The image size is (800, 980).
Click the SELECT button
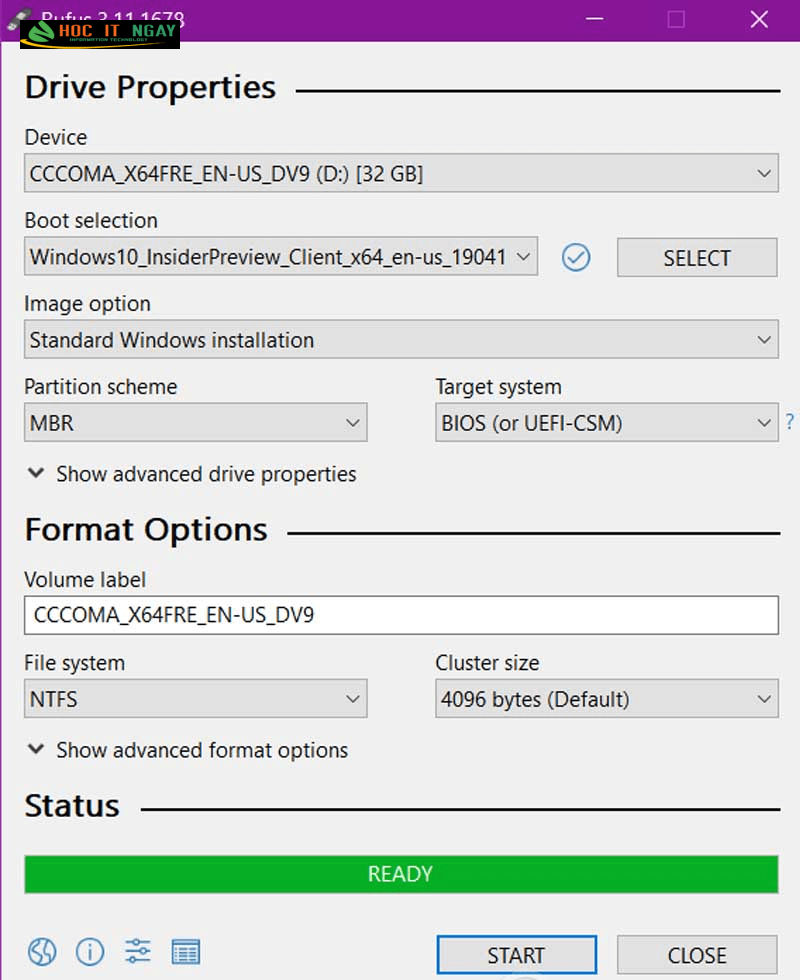click(x=697, y=258)
